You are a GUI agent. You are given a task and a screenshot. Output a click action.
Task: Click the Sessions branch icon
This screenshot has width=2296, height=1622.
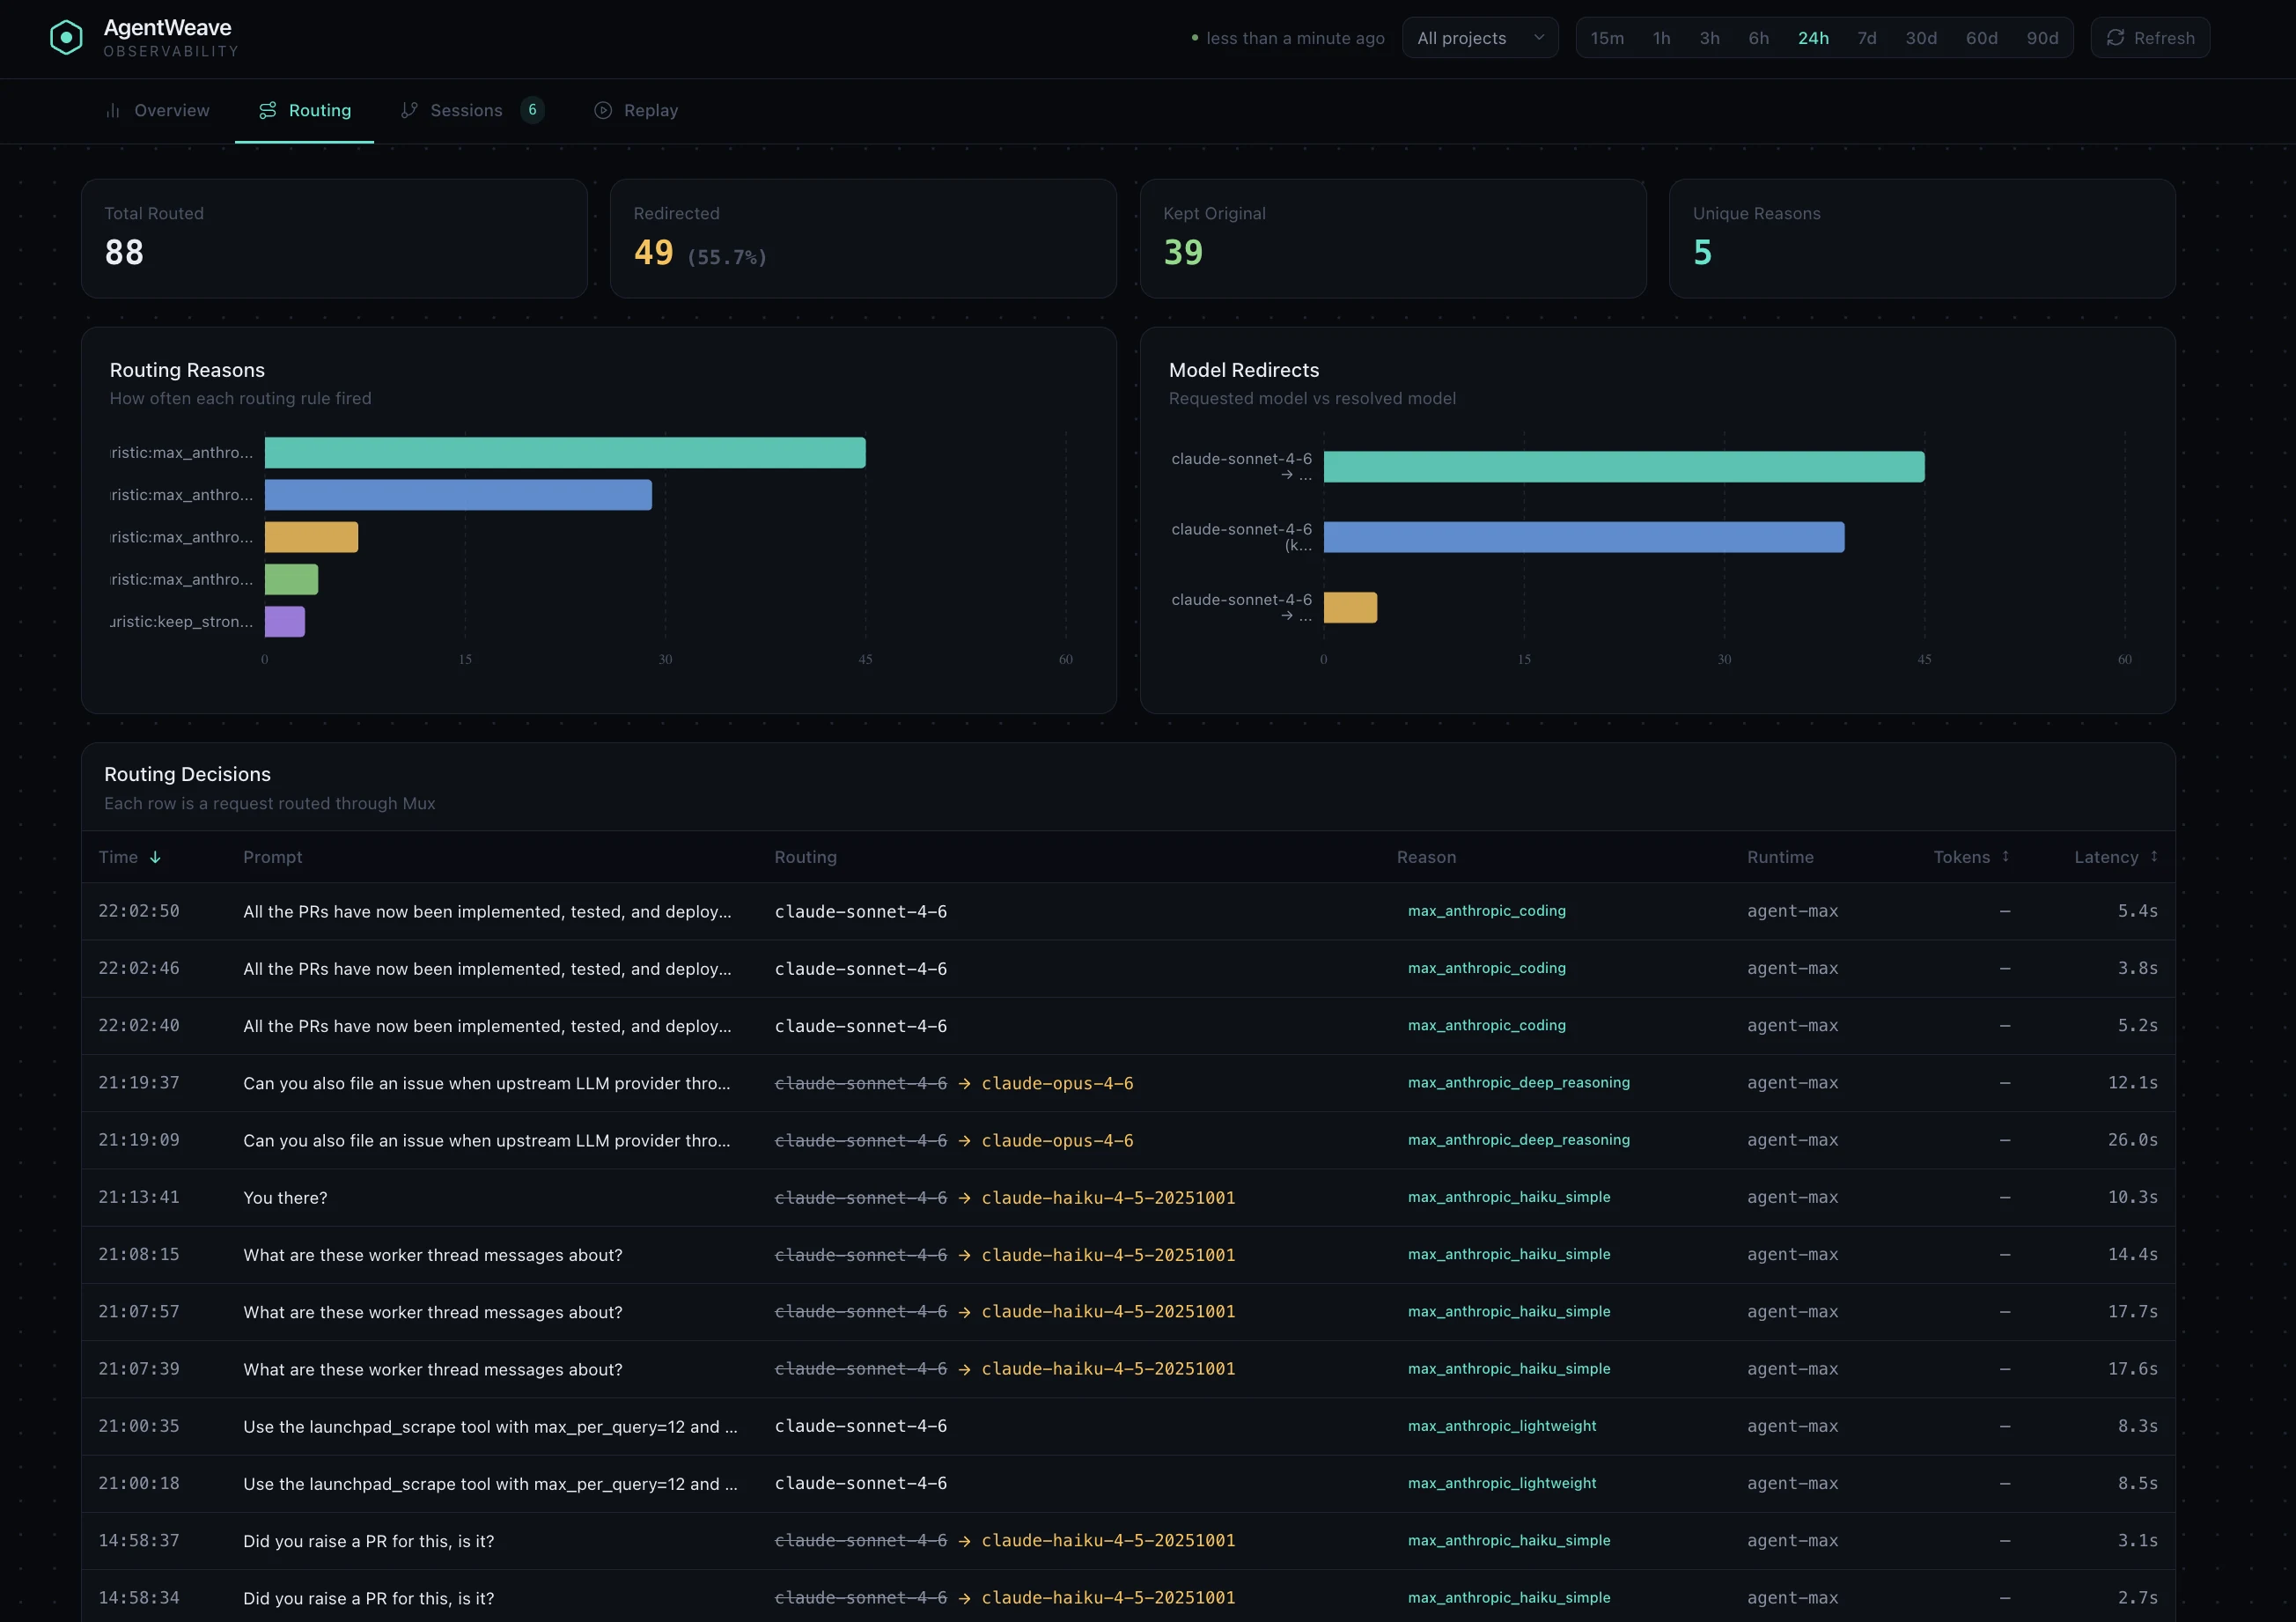[409, 111]
